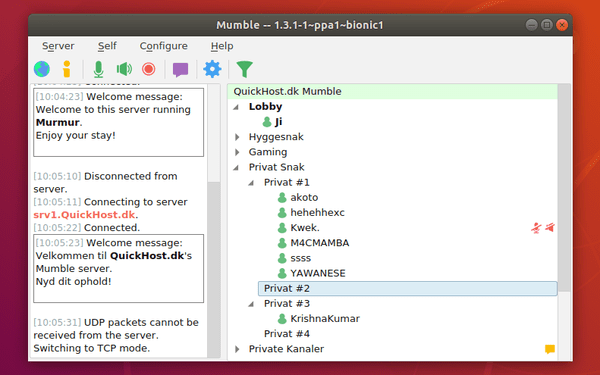Click the 10:04:23 Welcome message box

119,122
